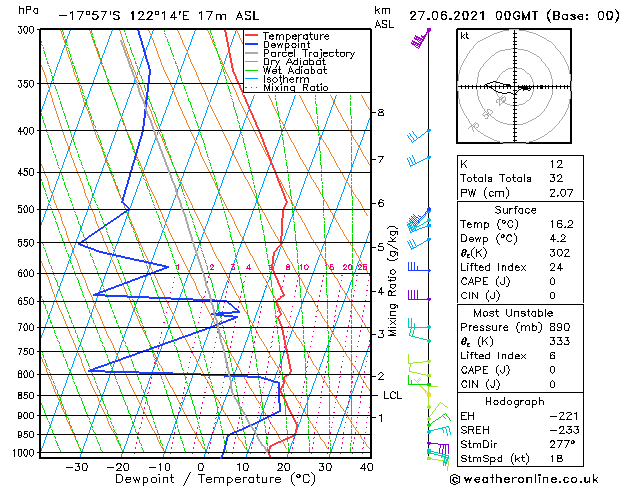Click the LCL level marker label

(x=392, y=395)
